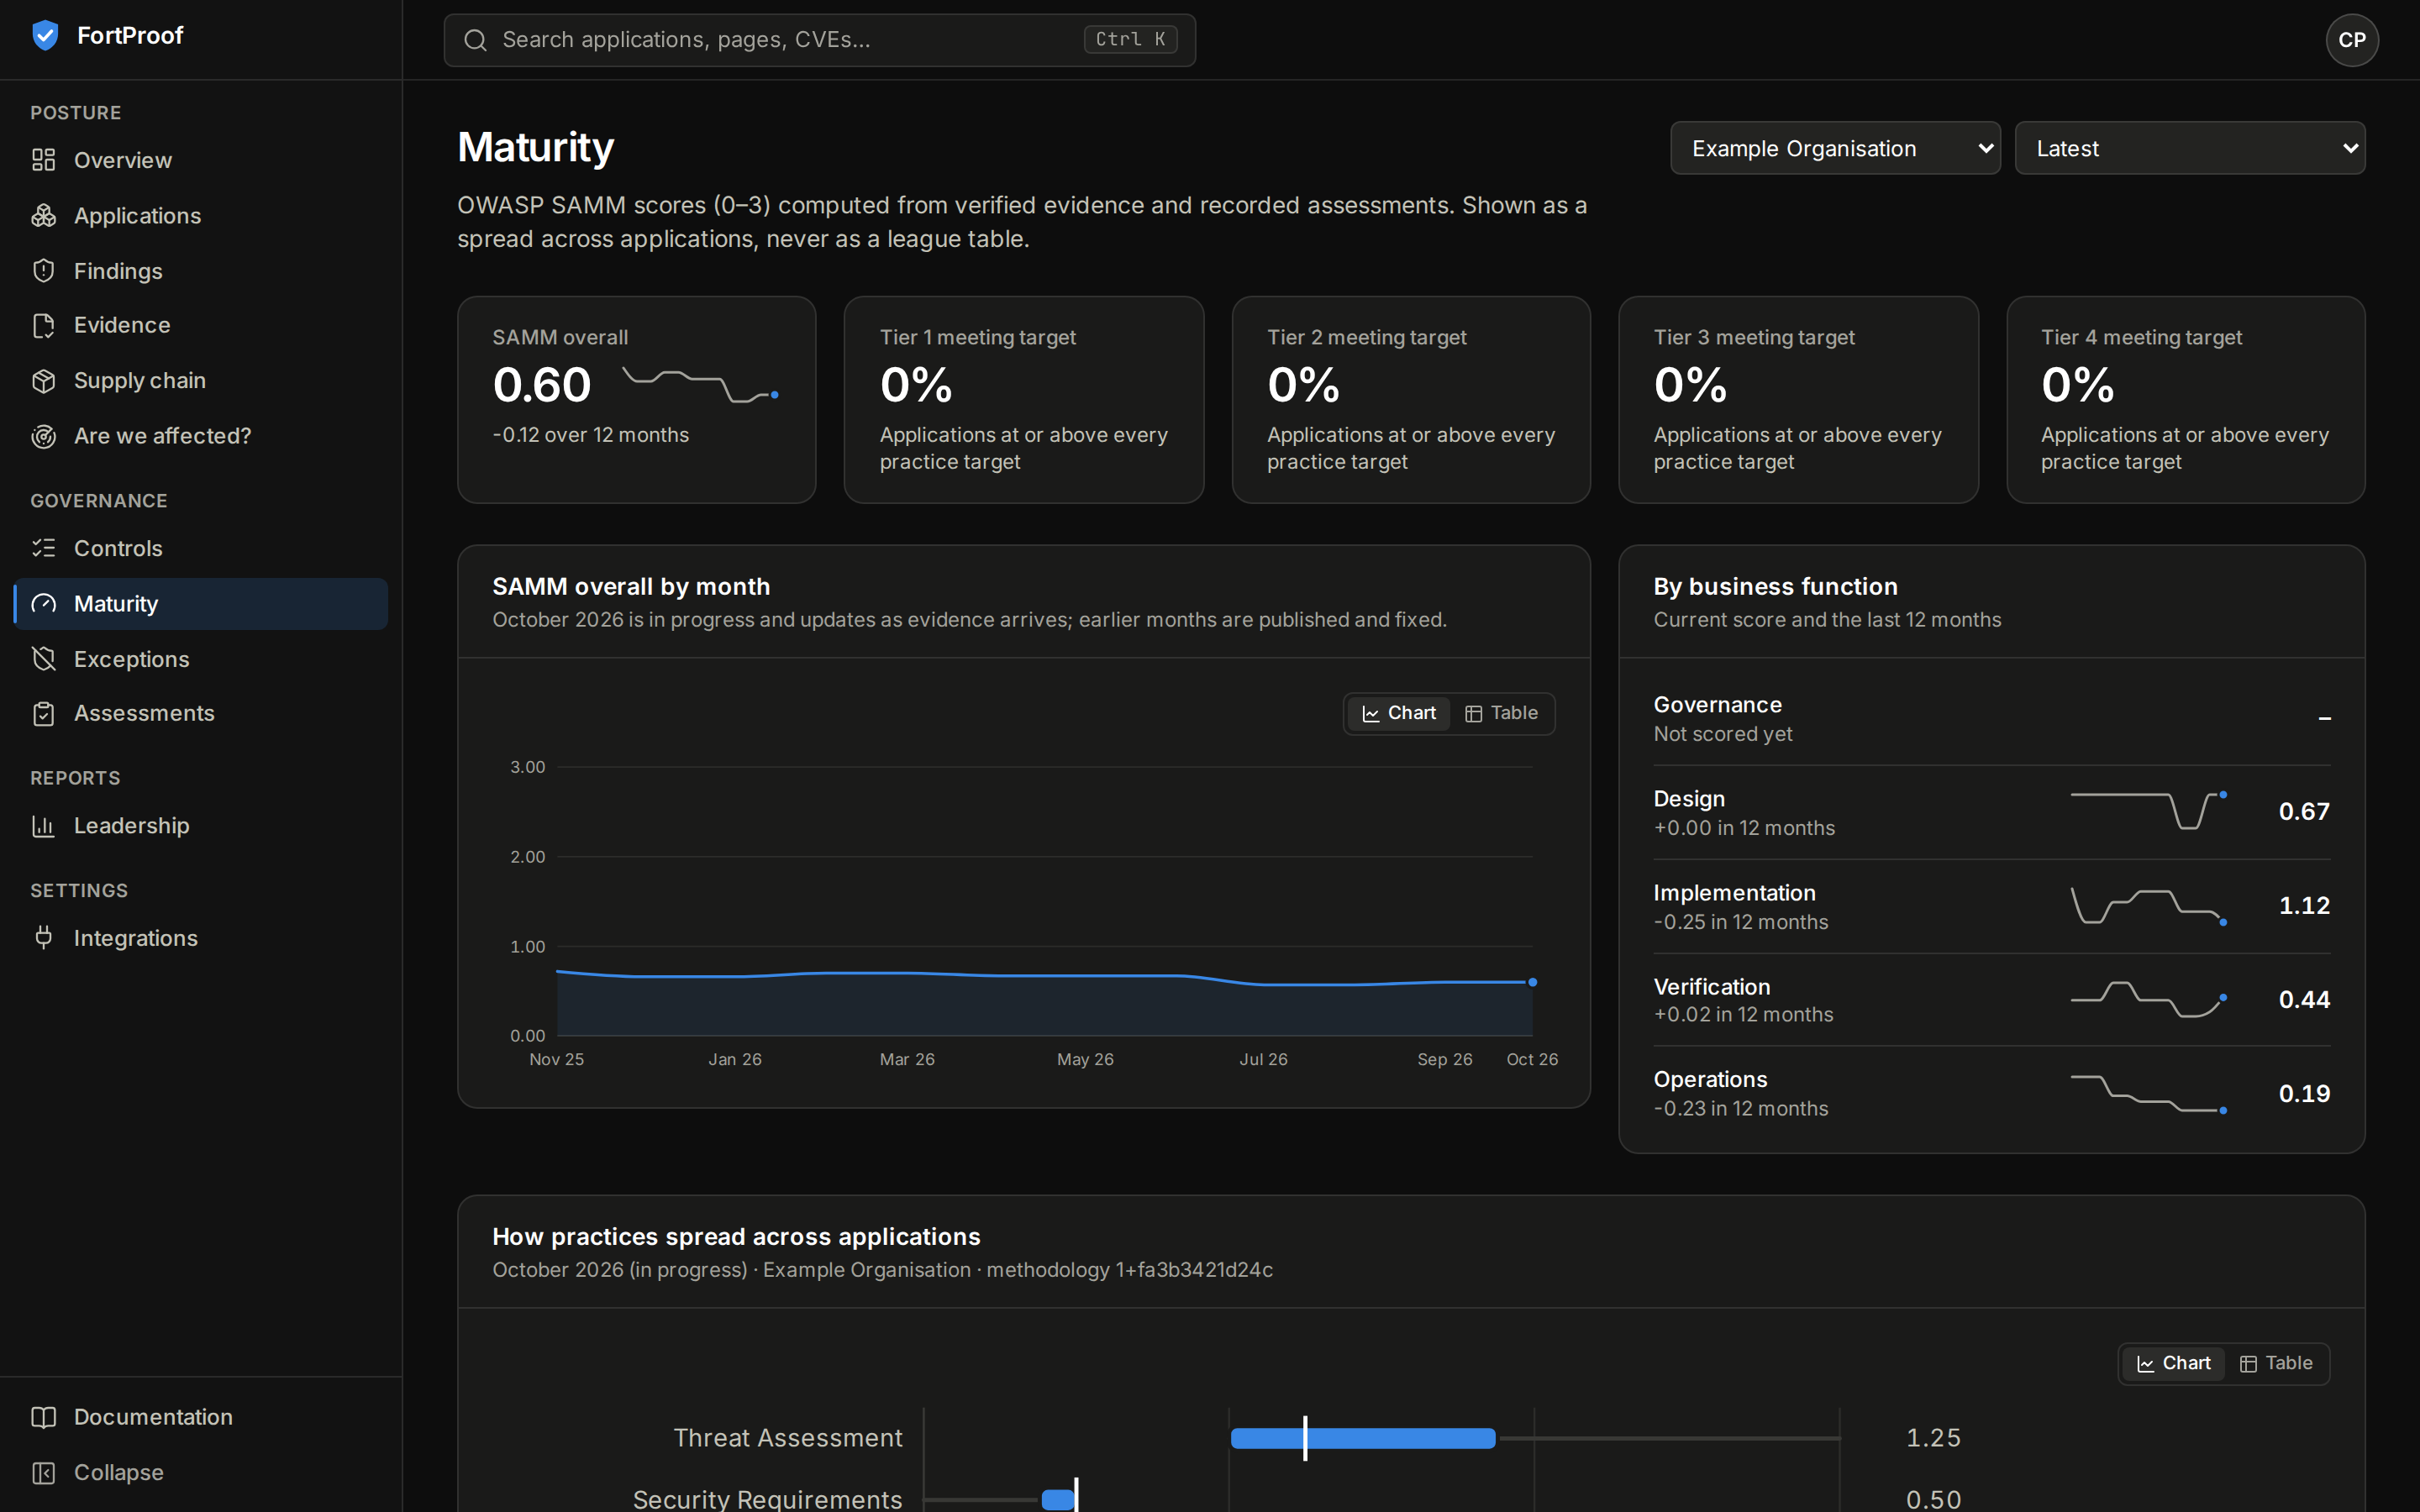Open the Overview grid icon

(x=43, y=160)
